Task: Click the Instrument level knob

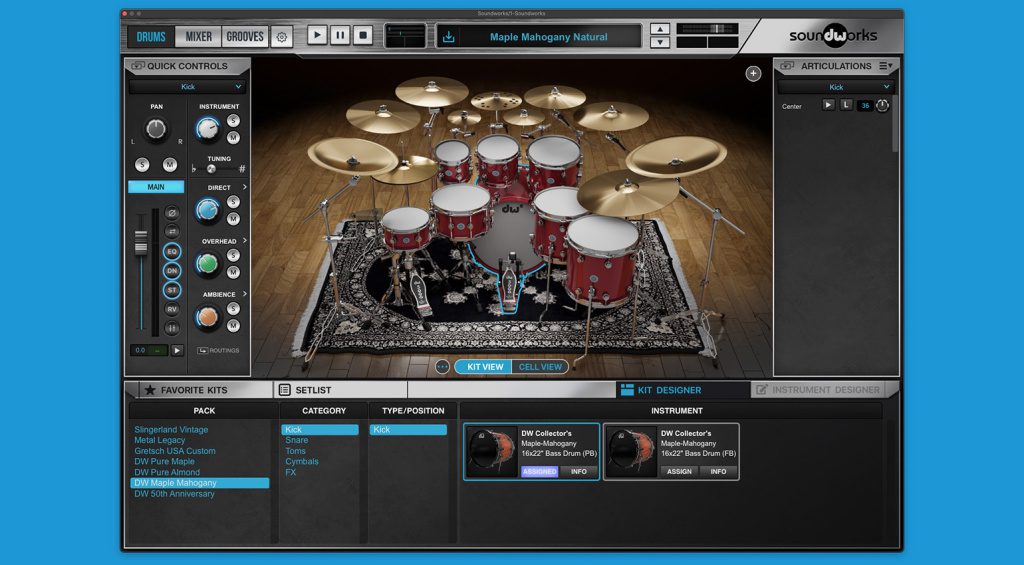Action: 208,129
